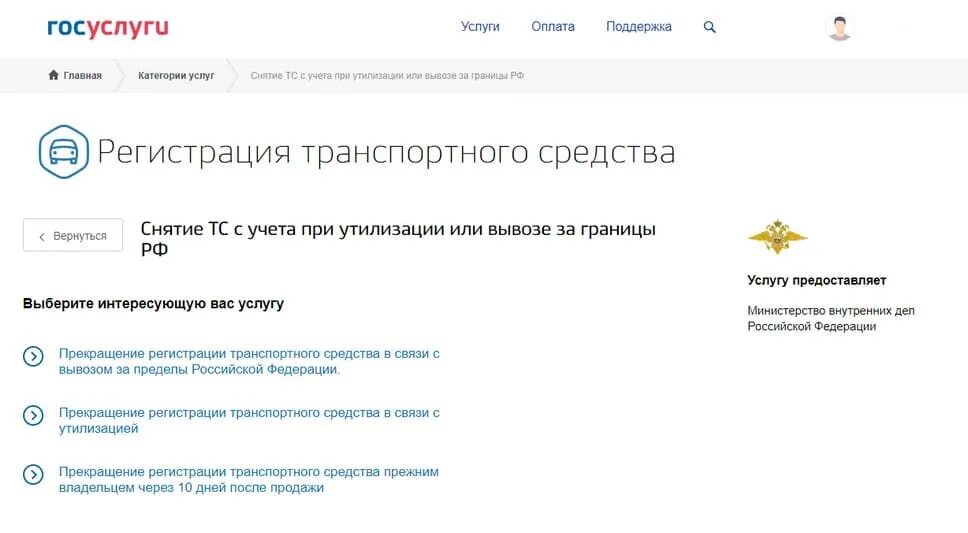Click the home icon next to Главная

click(54, 75)
